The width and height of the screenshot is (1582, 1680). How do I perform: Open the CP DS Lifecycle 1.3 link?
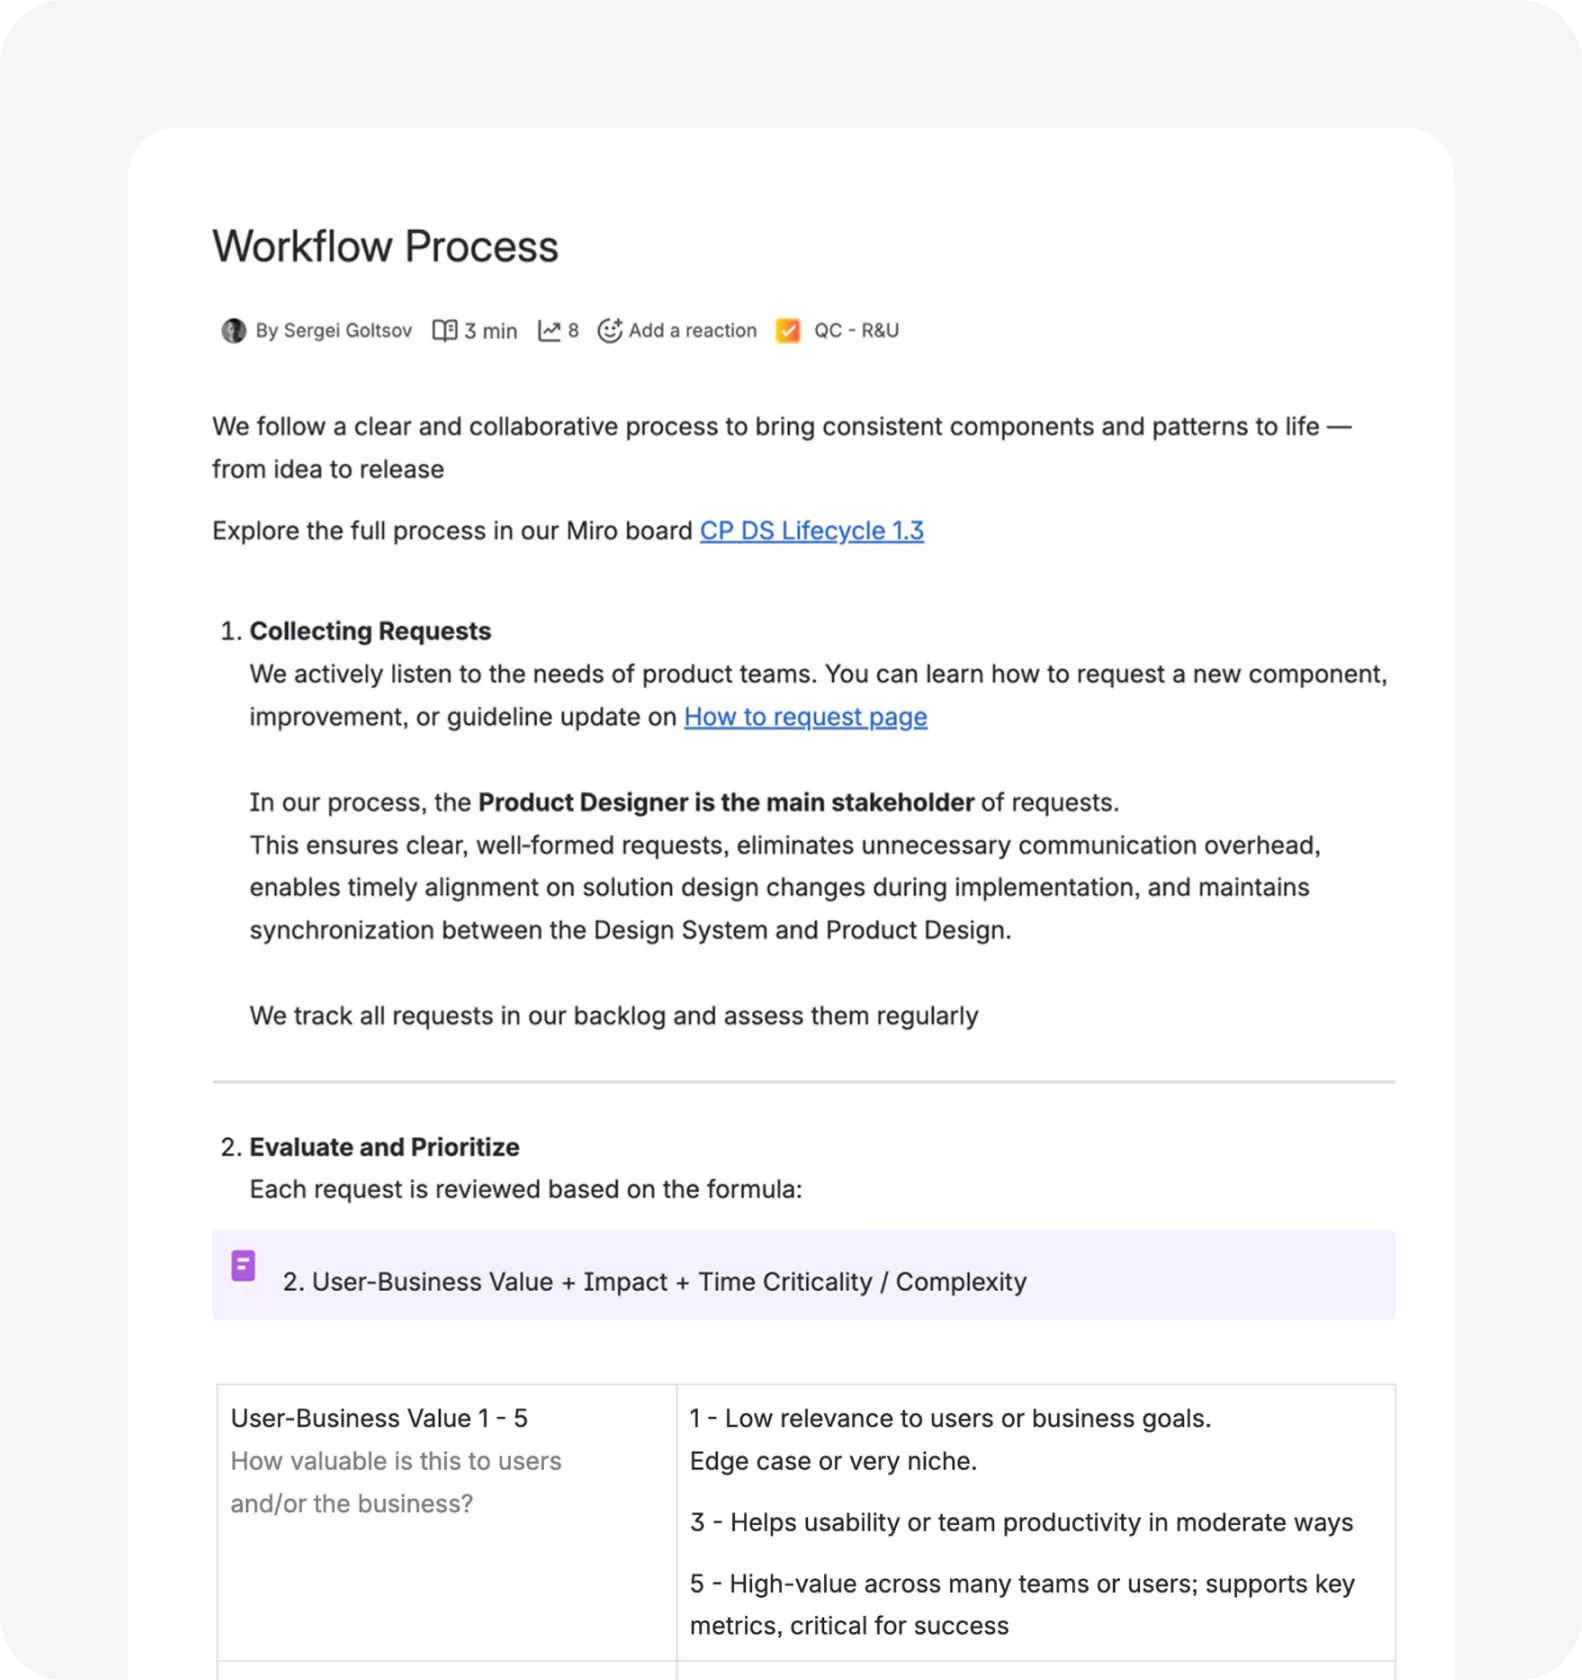(812, 531)
